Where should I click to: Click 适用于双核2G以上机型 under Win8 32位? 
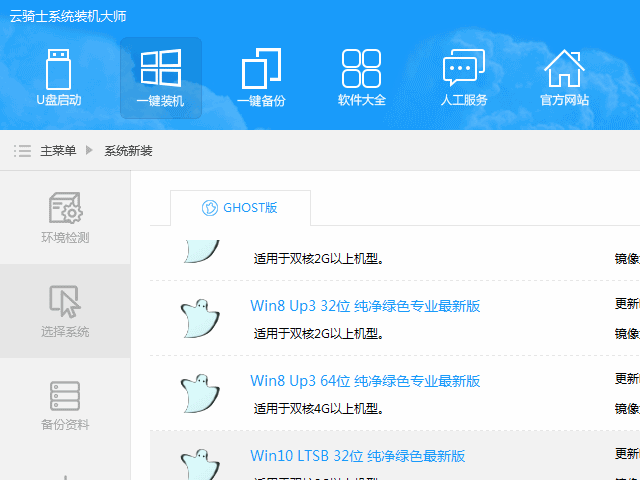tap(319, 333)
